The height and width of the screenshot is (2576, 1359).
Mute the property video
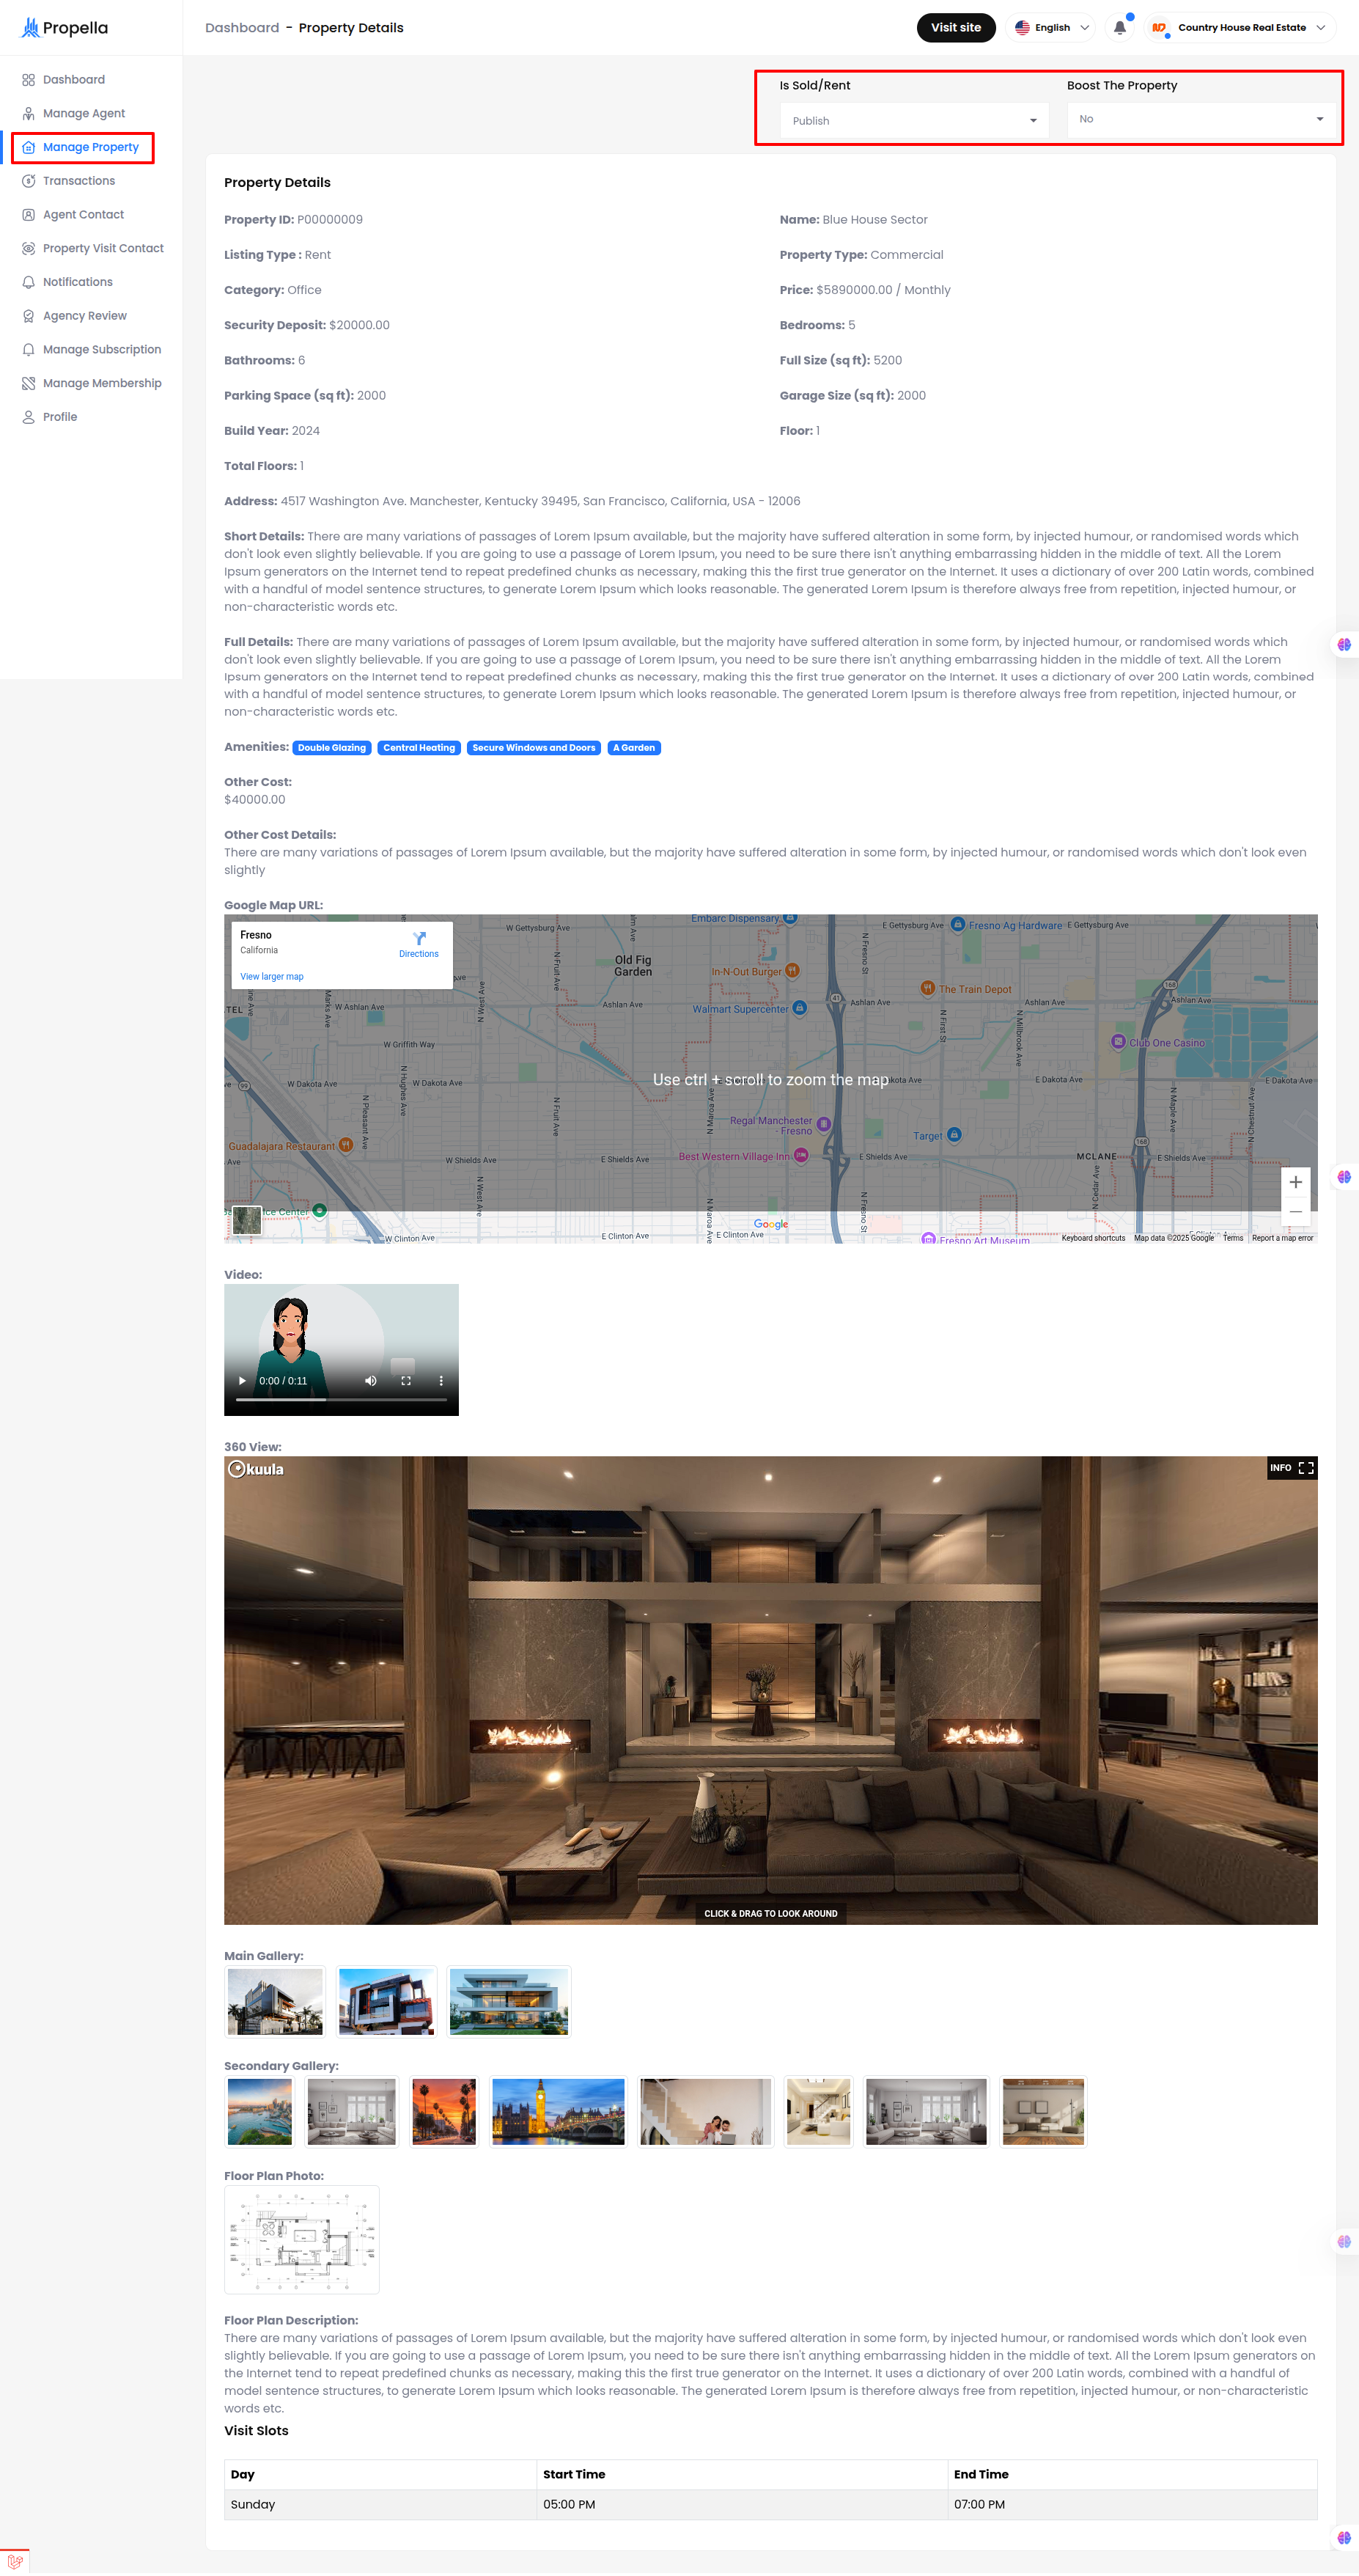point(371,1381)
